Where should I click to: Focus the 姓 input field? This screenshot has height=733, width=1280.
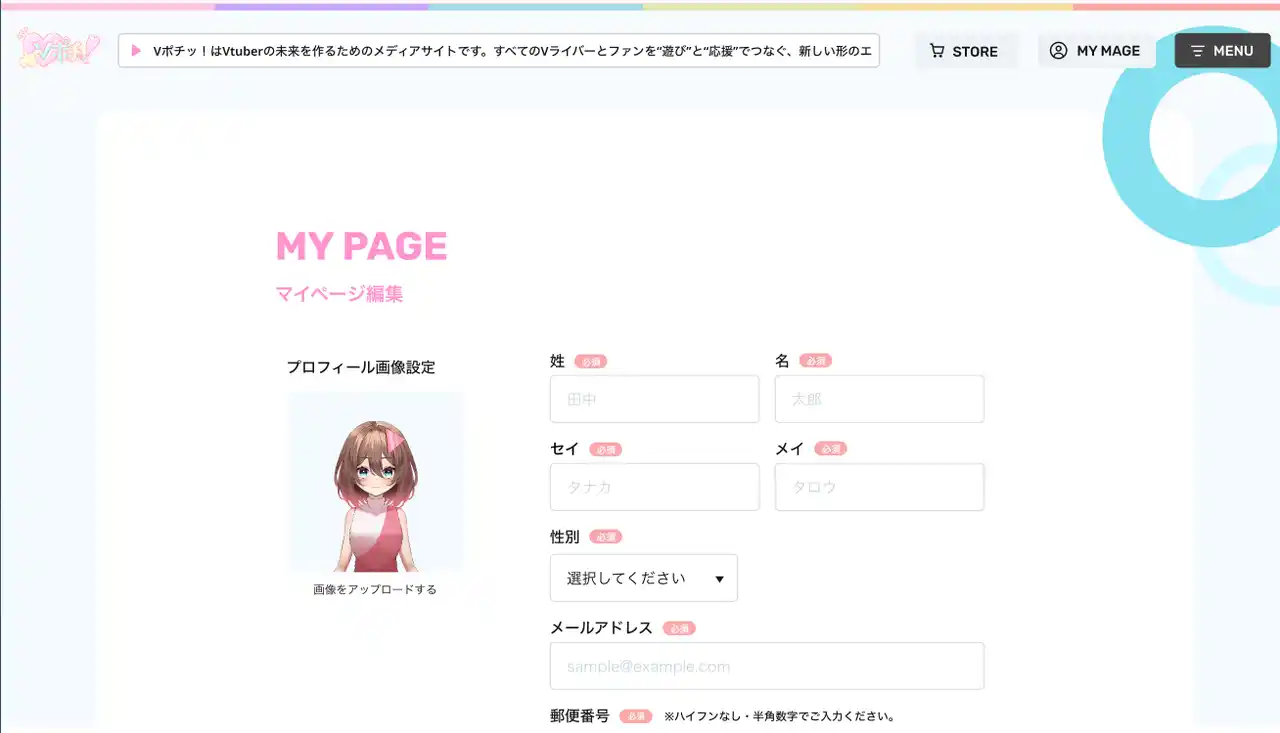click(655, 399)
